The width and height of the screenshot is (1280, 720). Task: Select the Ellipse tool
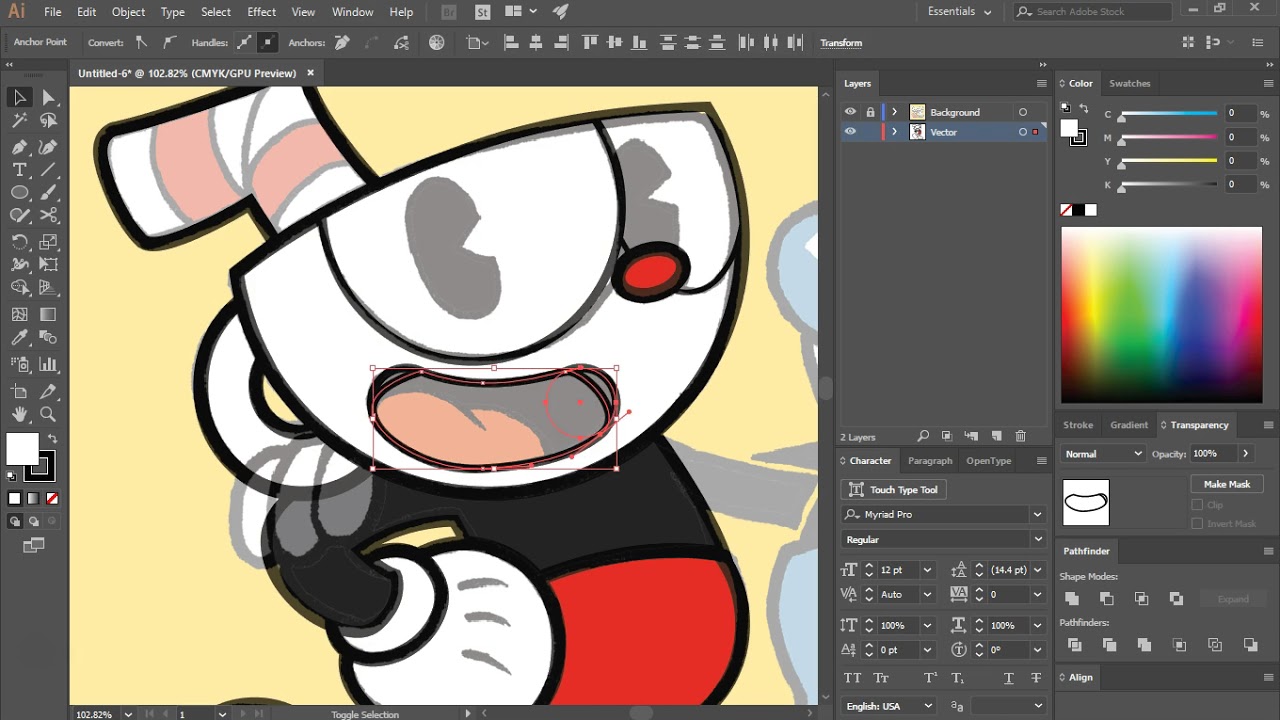19,193
